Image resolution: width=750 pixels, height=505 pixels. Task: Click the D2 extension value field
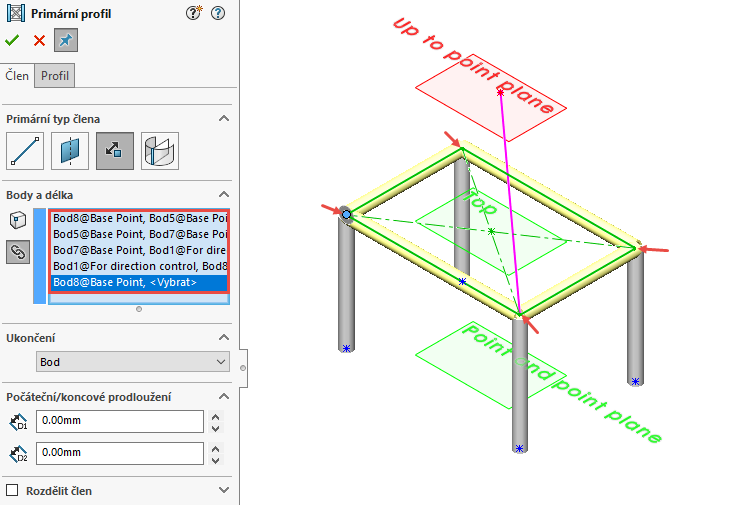(x=120, y=453)
